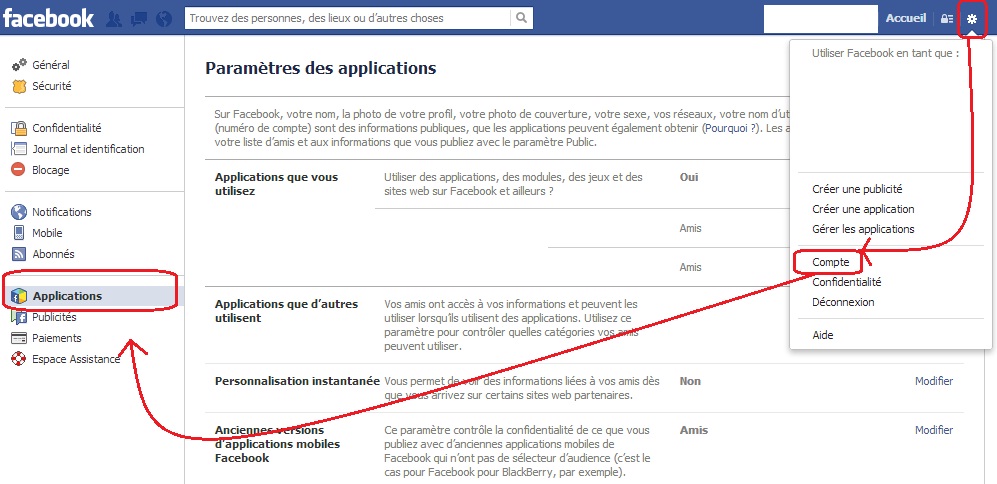This screenshot has width=997, height=484.
Task: Open messages icon in top bar
Action: coord(139,19)
